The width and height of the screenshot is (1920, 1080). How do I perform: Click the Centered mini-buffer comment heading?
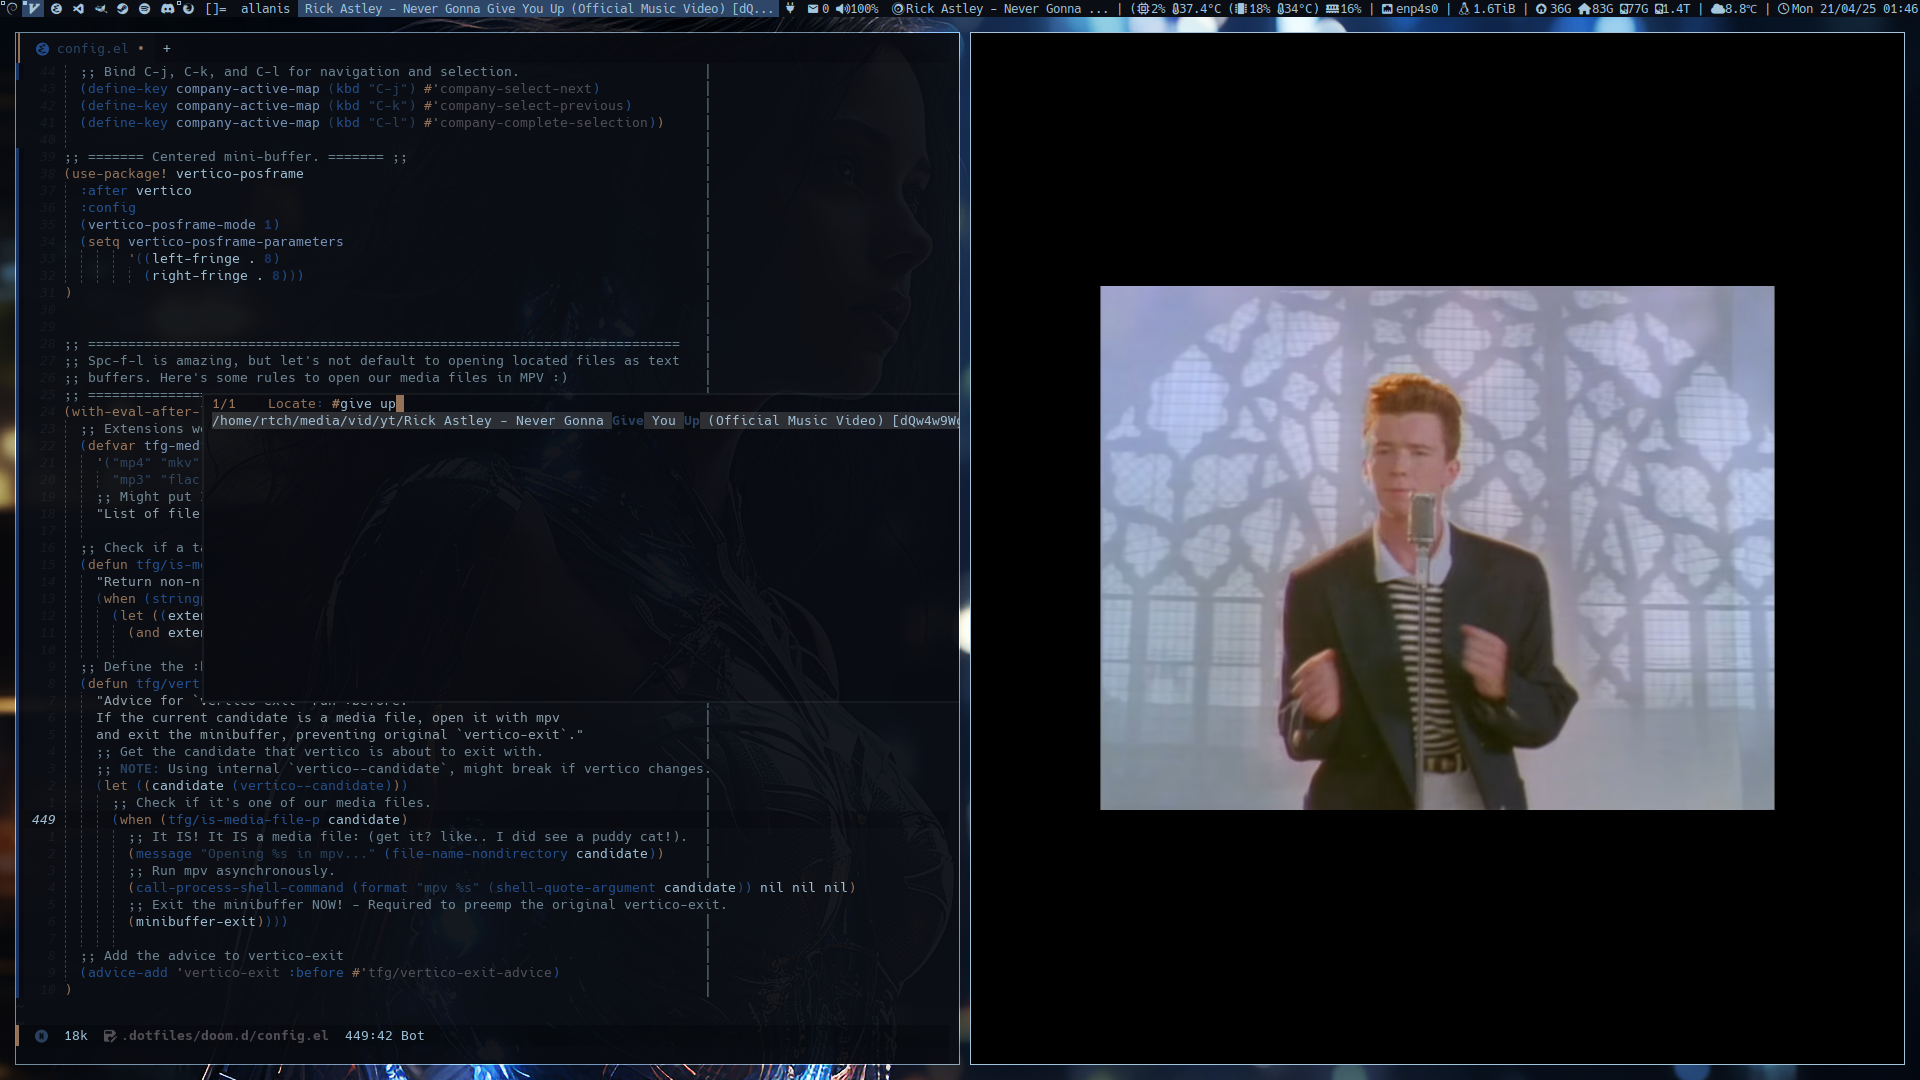pyautogui.click(x=235, y=157)
